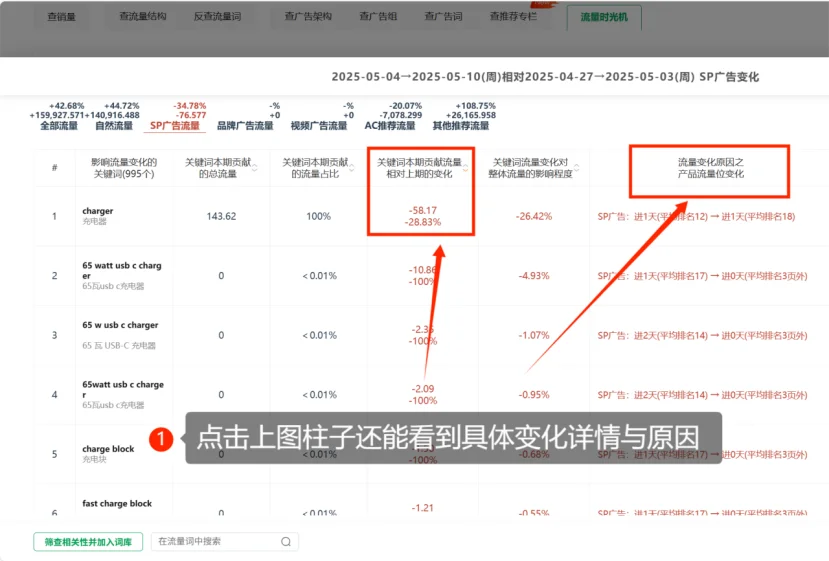
Task: Click keyword 'charger' in row 1
Action: [98, 210]
